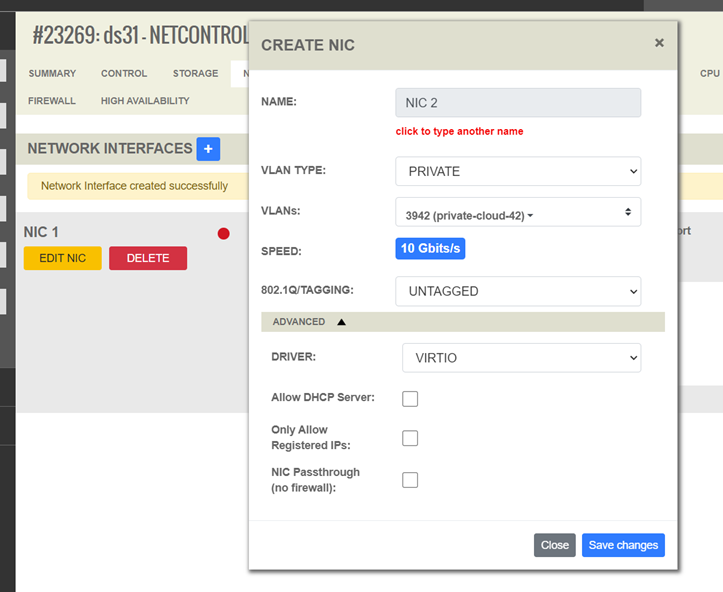Screen dimensions: 723x592
Task: Click the Advanced section header label
Action: point(299,322)
